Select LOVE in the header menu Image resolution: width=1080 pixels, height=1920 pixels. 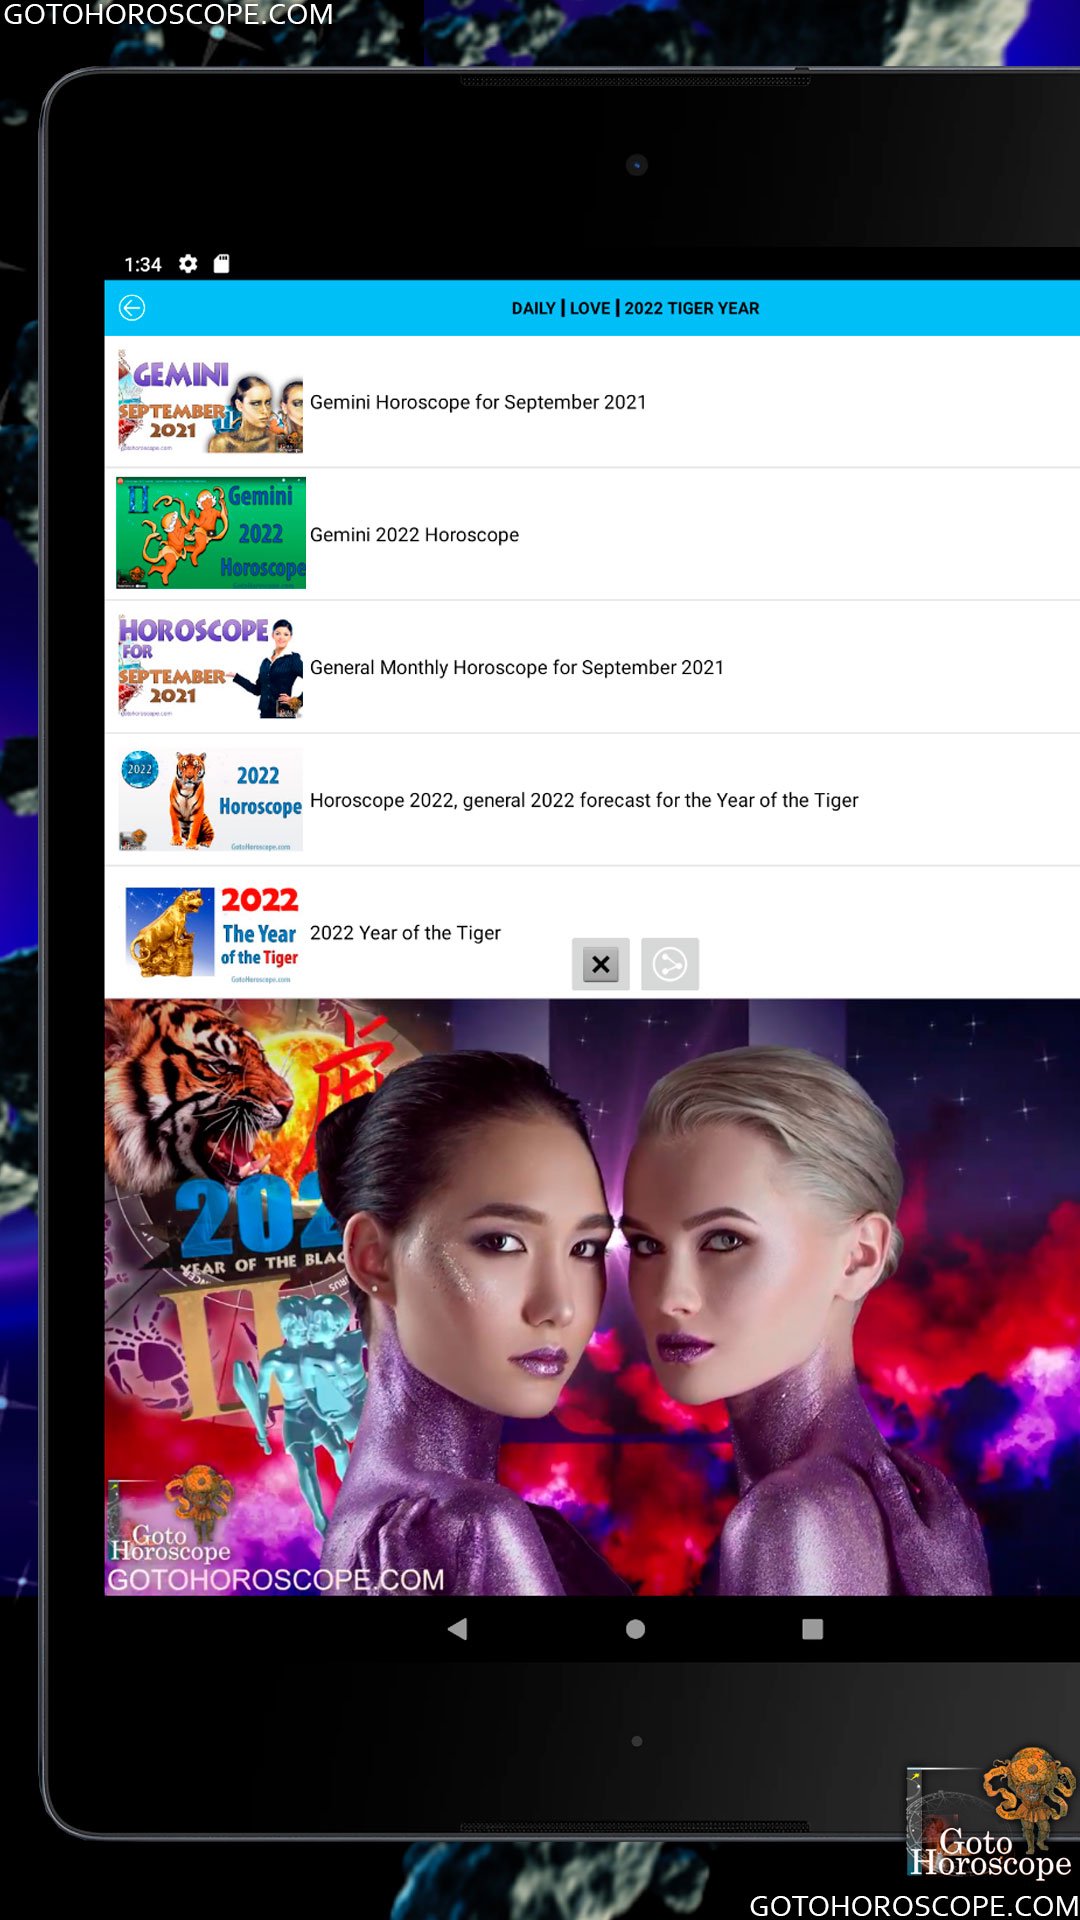coord(590,308)
